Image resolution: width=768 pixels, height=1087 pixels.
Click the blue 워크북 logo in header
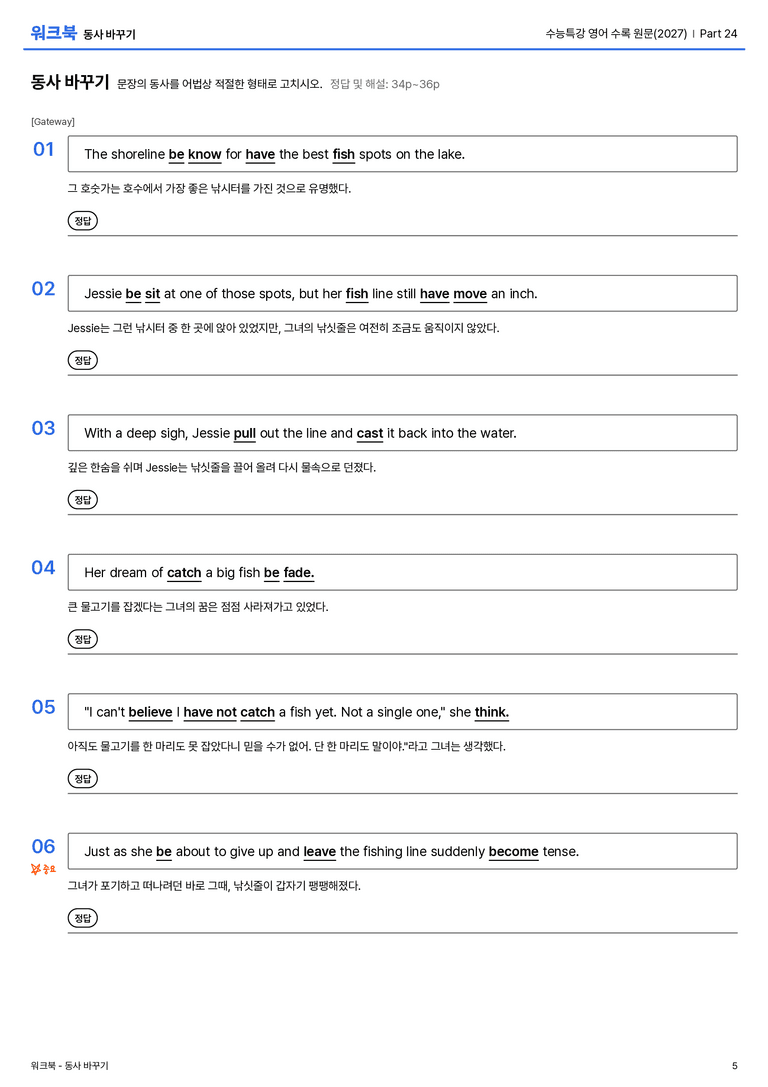click(x=53, y=33)
